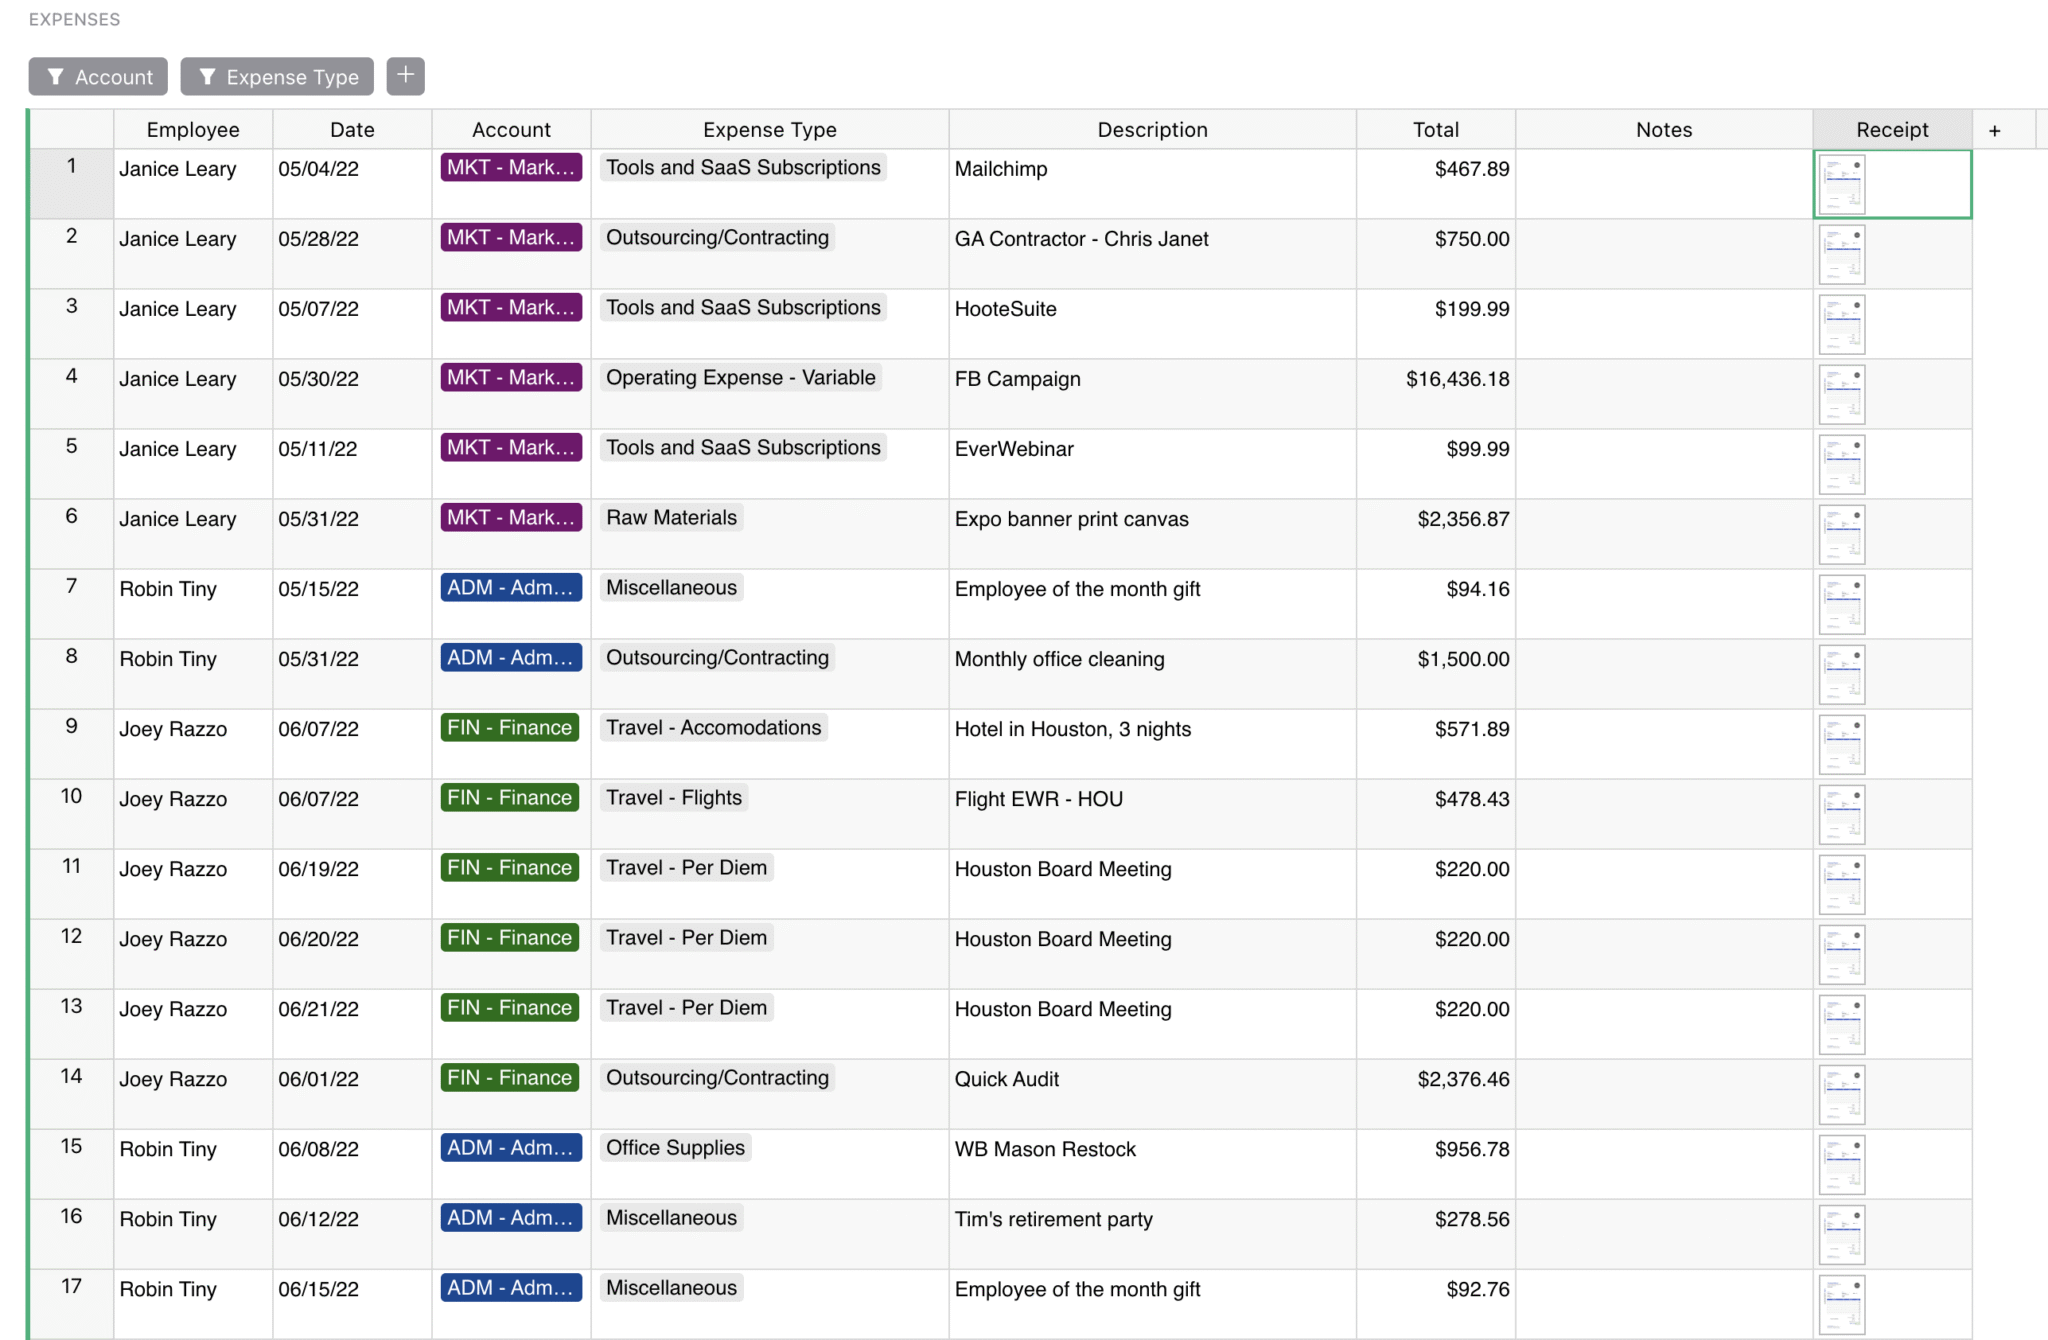View the receipt for Tim's retirement party
The image size is (2048, 1340).
pyautogui.click(x=1841, y=1233)
